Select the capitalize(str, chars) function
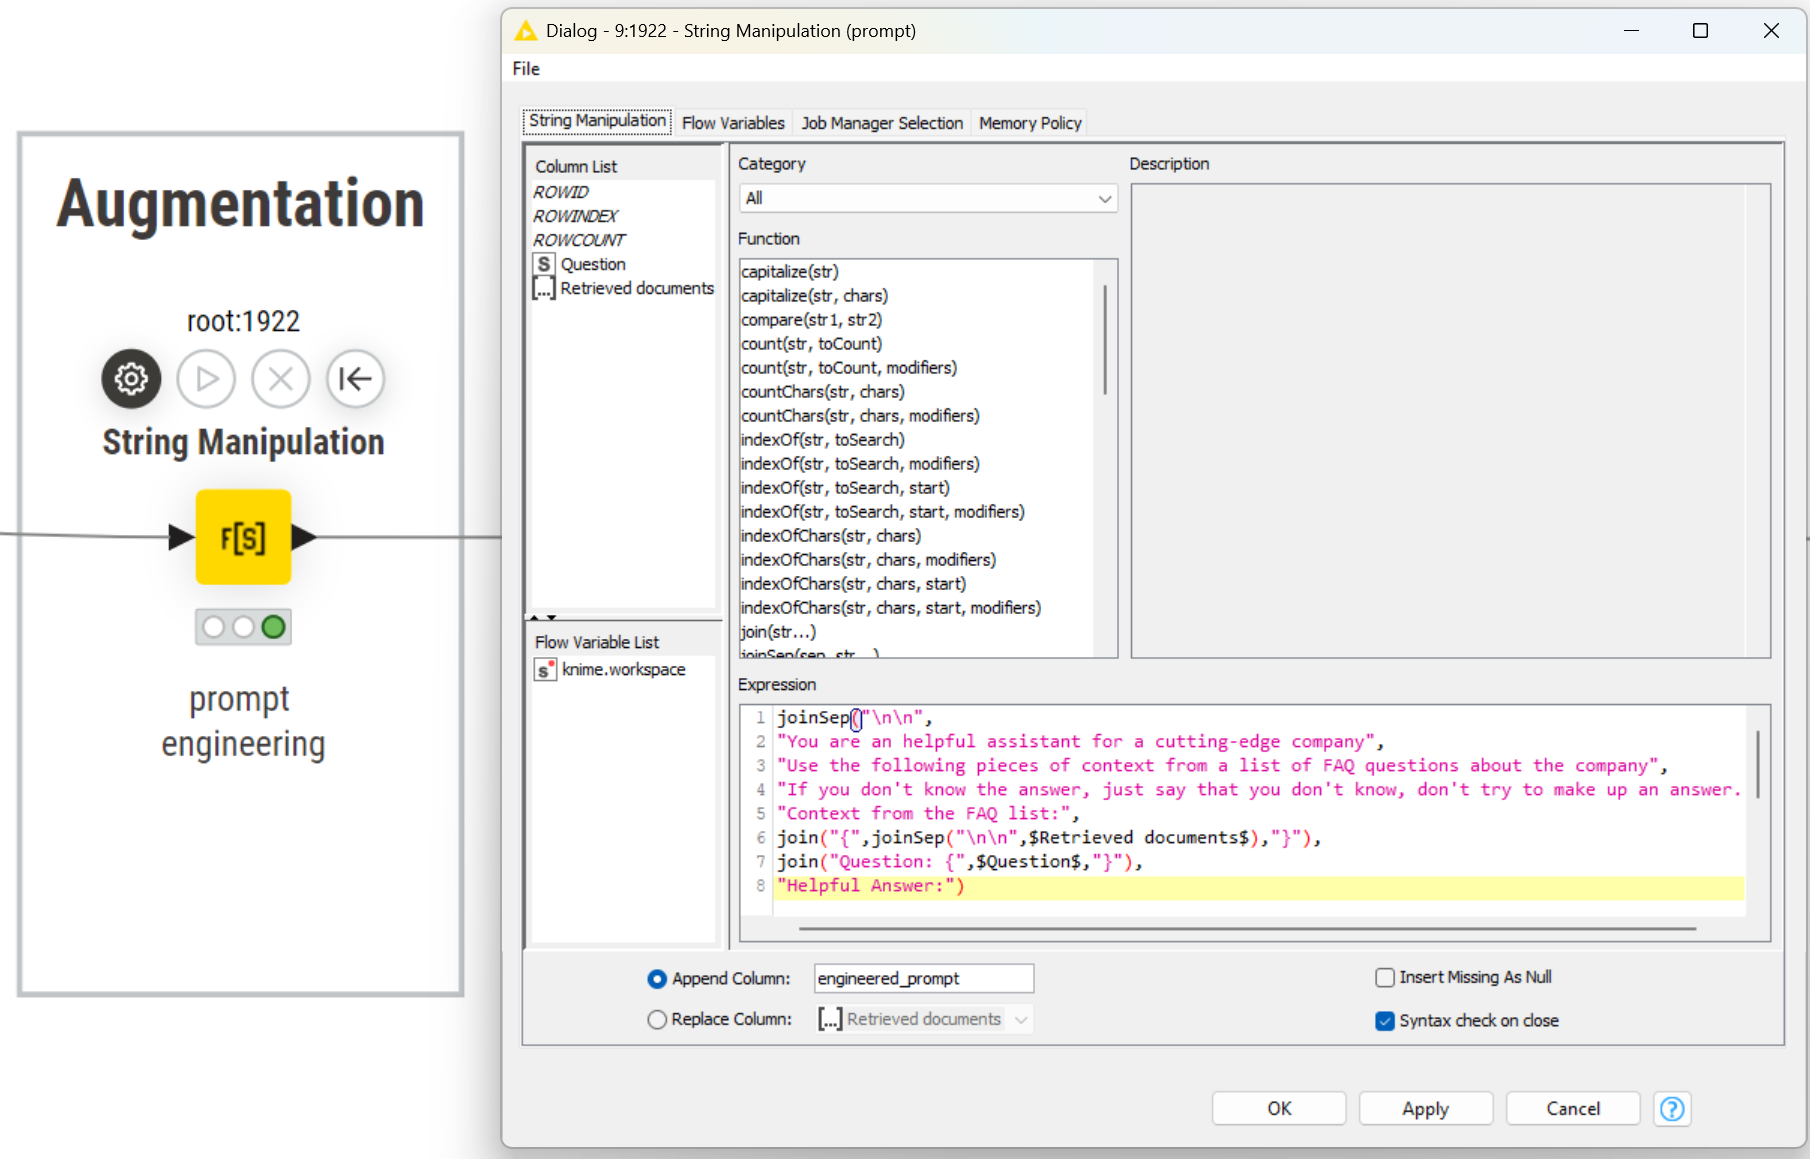Image resolution: width=1810 pixels, height=1159 pixels. (x=814, y=295)
